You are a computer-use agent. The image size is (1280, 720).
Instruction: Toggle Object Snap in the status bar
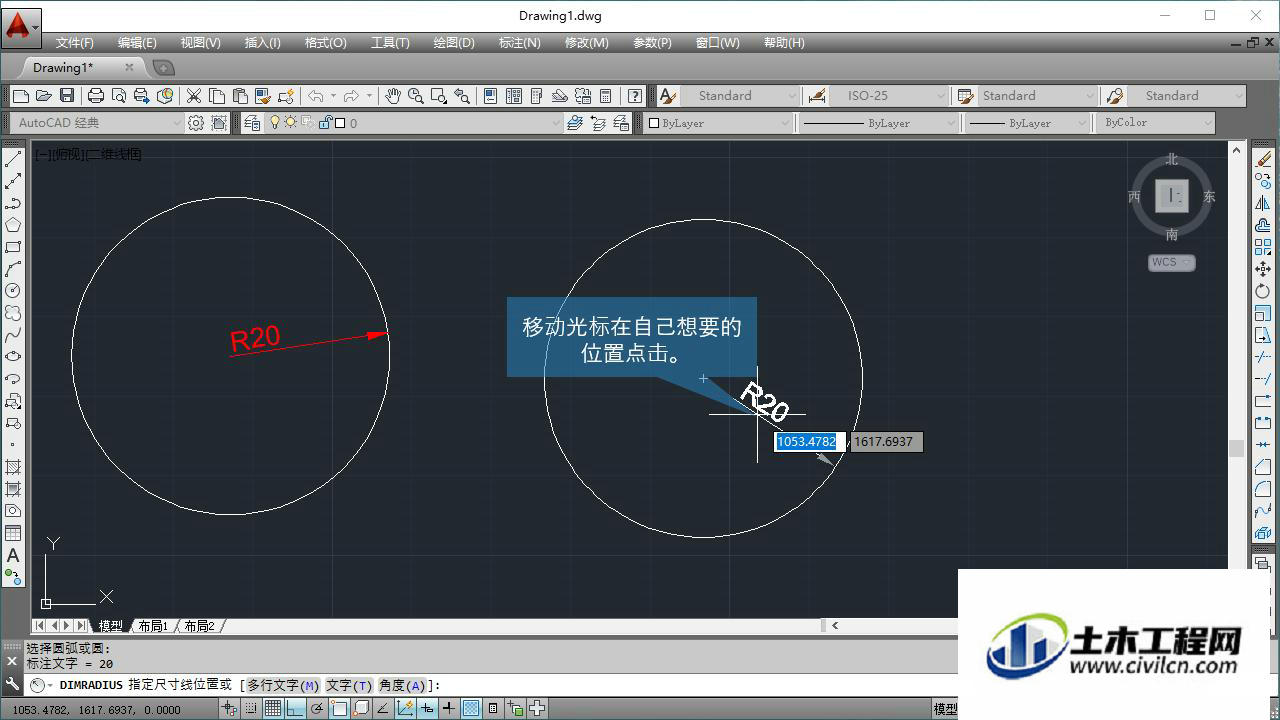coord(338,709)
